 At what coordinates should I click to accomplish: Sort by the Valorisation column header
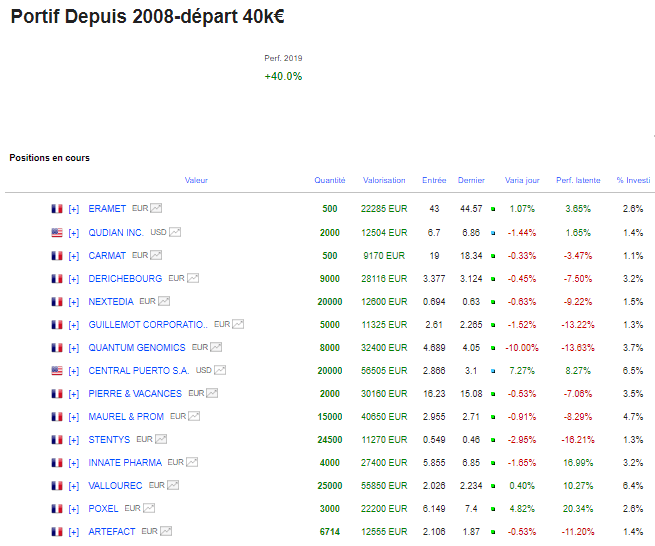(x=384, y=181)
